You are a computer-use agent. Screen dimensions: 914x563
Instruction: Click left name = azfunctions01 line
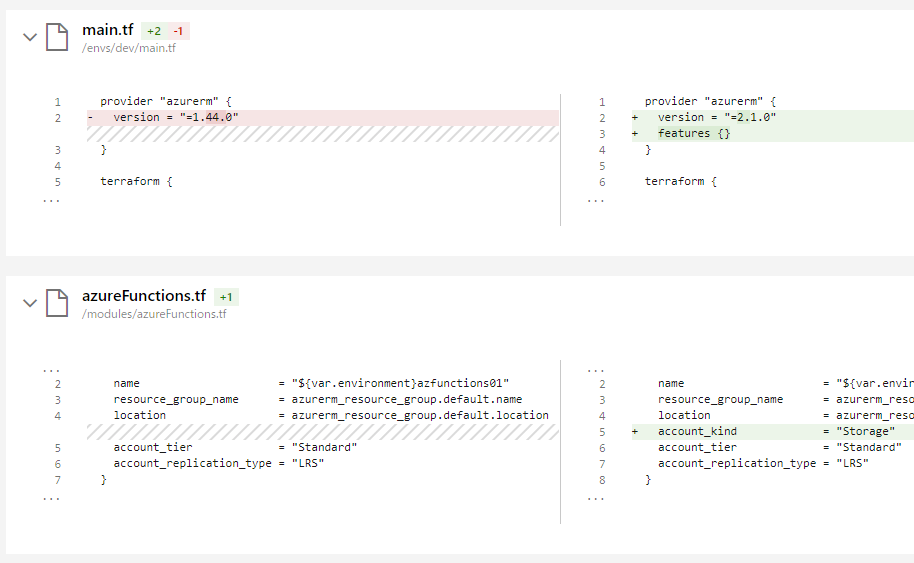point(311,383)
